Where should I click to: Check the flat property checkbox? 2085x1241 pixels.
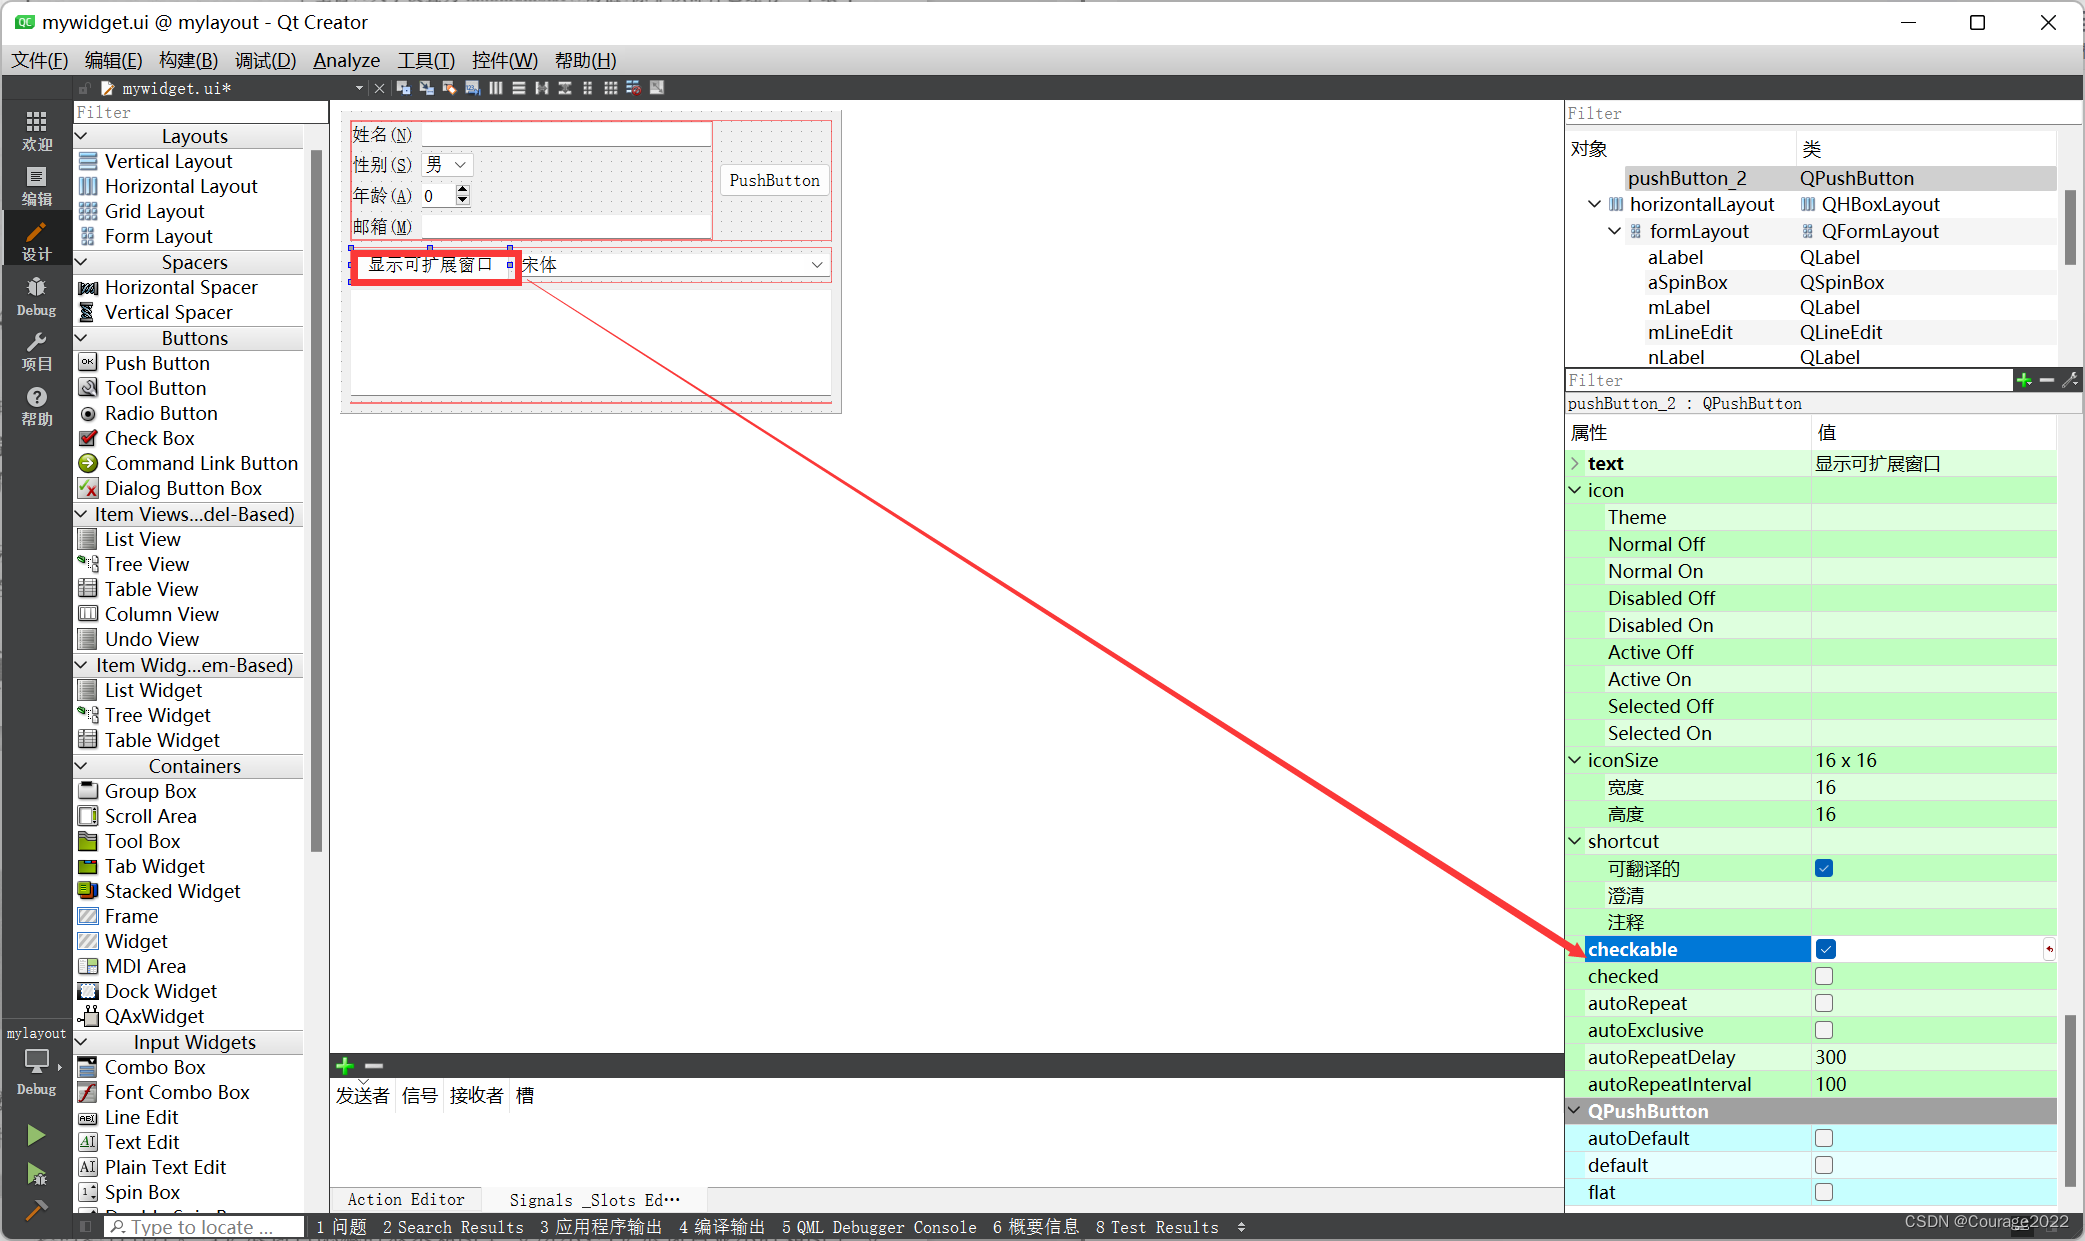[1824, 1192]
